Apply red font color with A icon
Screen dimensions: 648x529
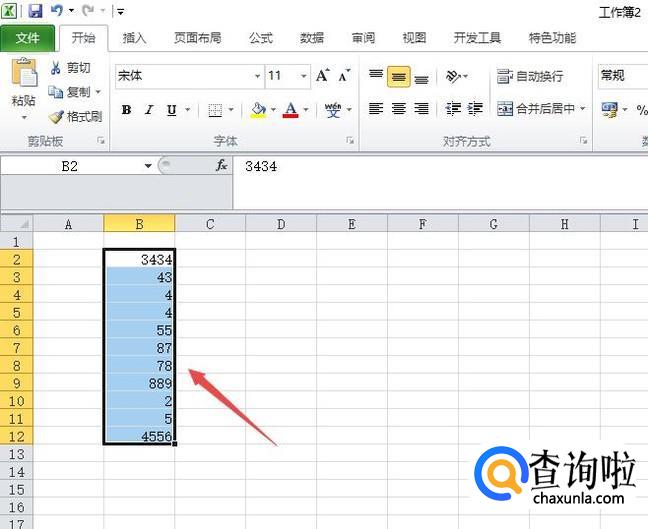click(x=291, y=110)
